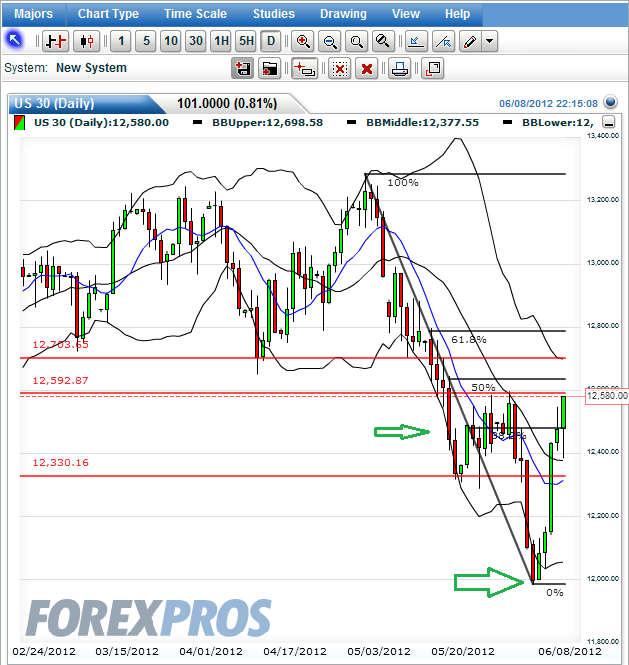Select the trend line drawing tool
The image size is (629, 665).
click(443, 41)
